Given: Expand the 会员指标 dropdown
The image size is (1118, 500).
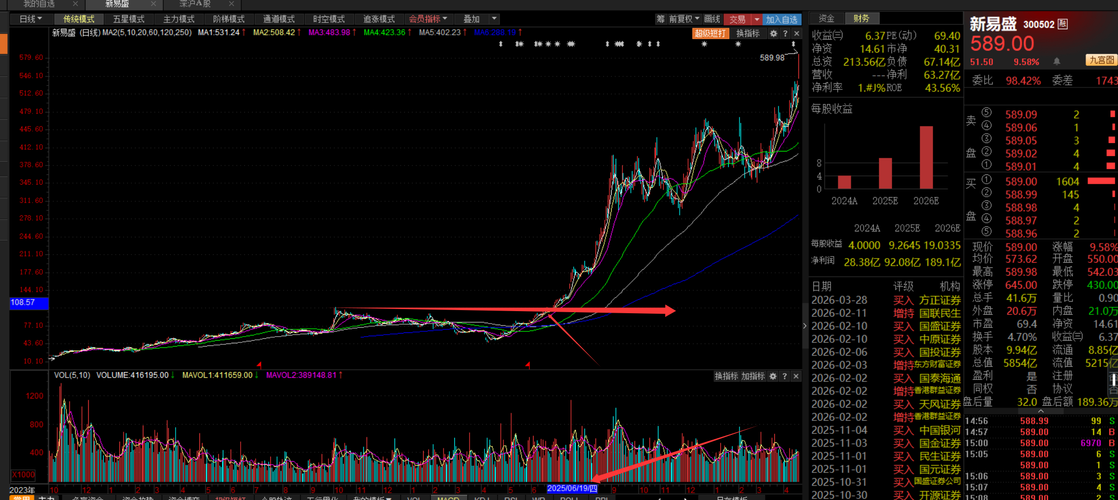Looking at the screenshot, I should (x=428, y=19).
